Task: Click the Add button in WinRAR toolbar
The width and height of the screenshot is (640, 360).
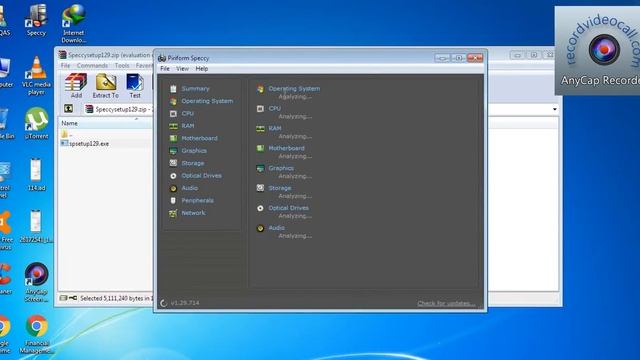Action: pos(76,86)
